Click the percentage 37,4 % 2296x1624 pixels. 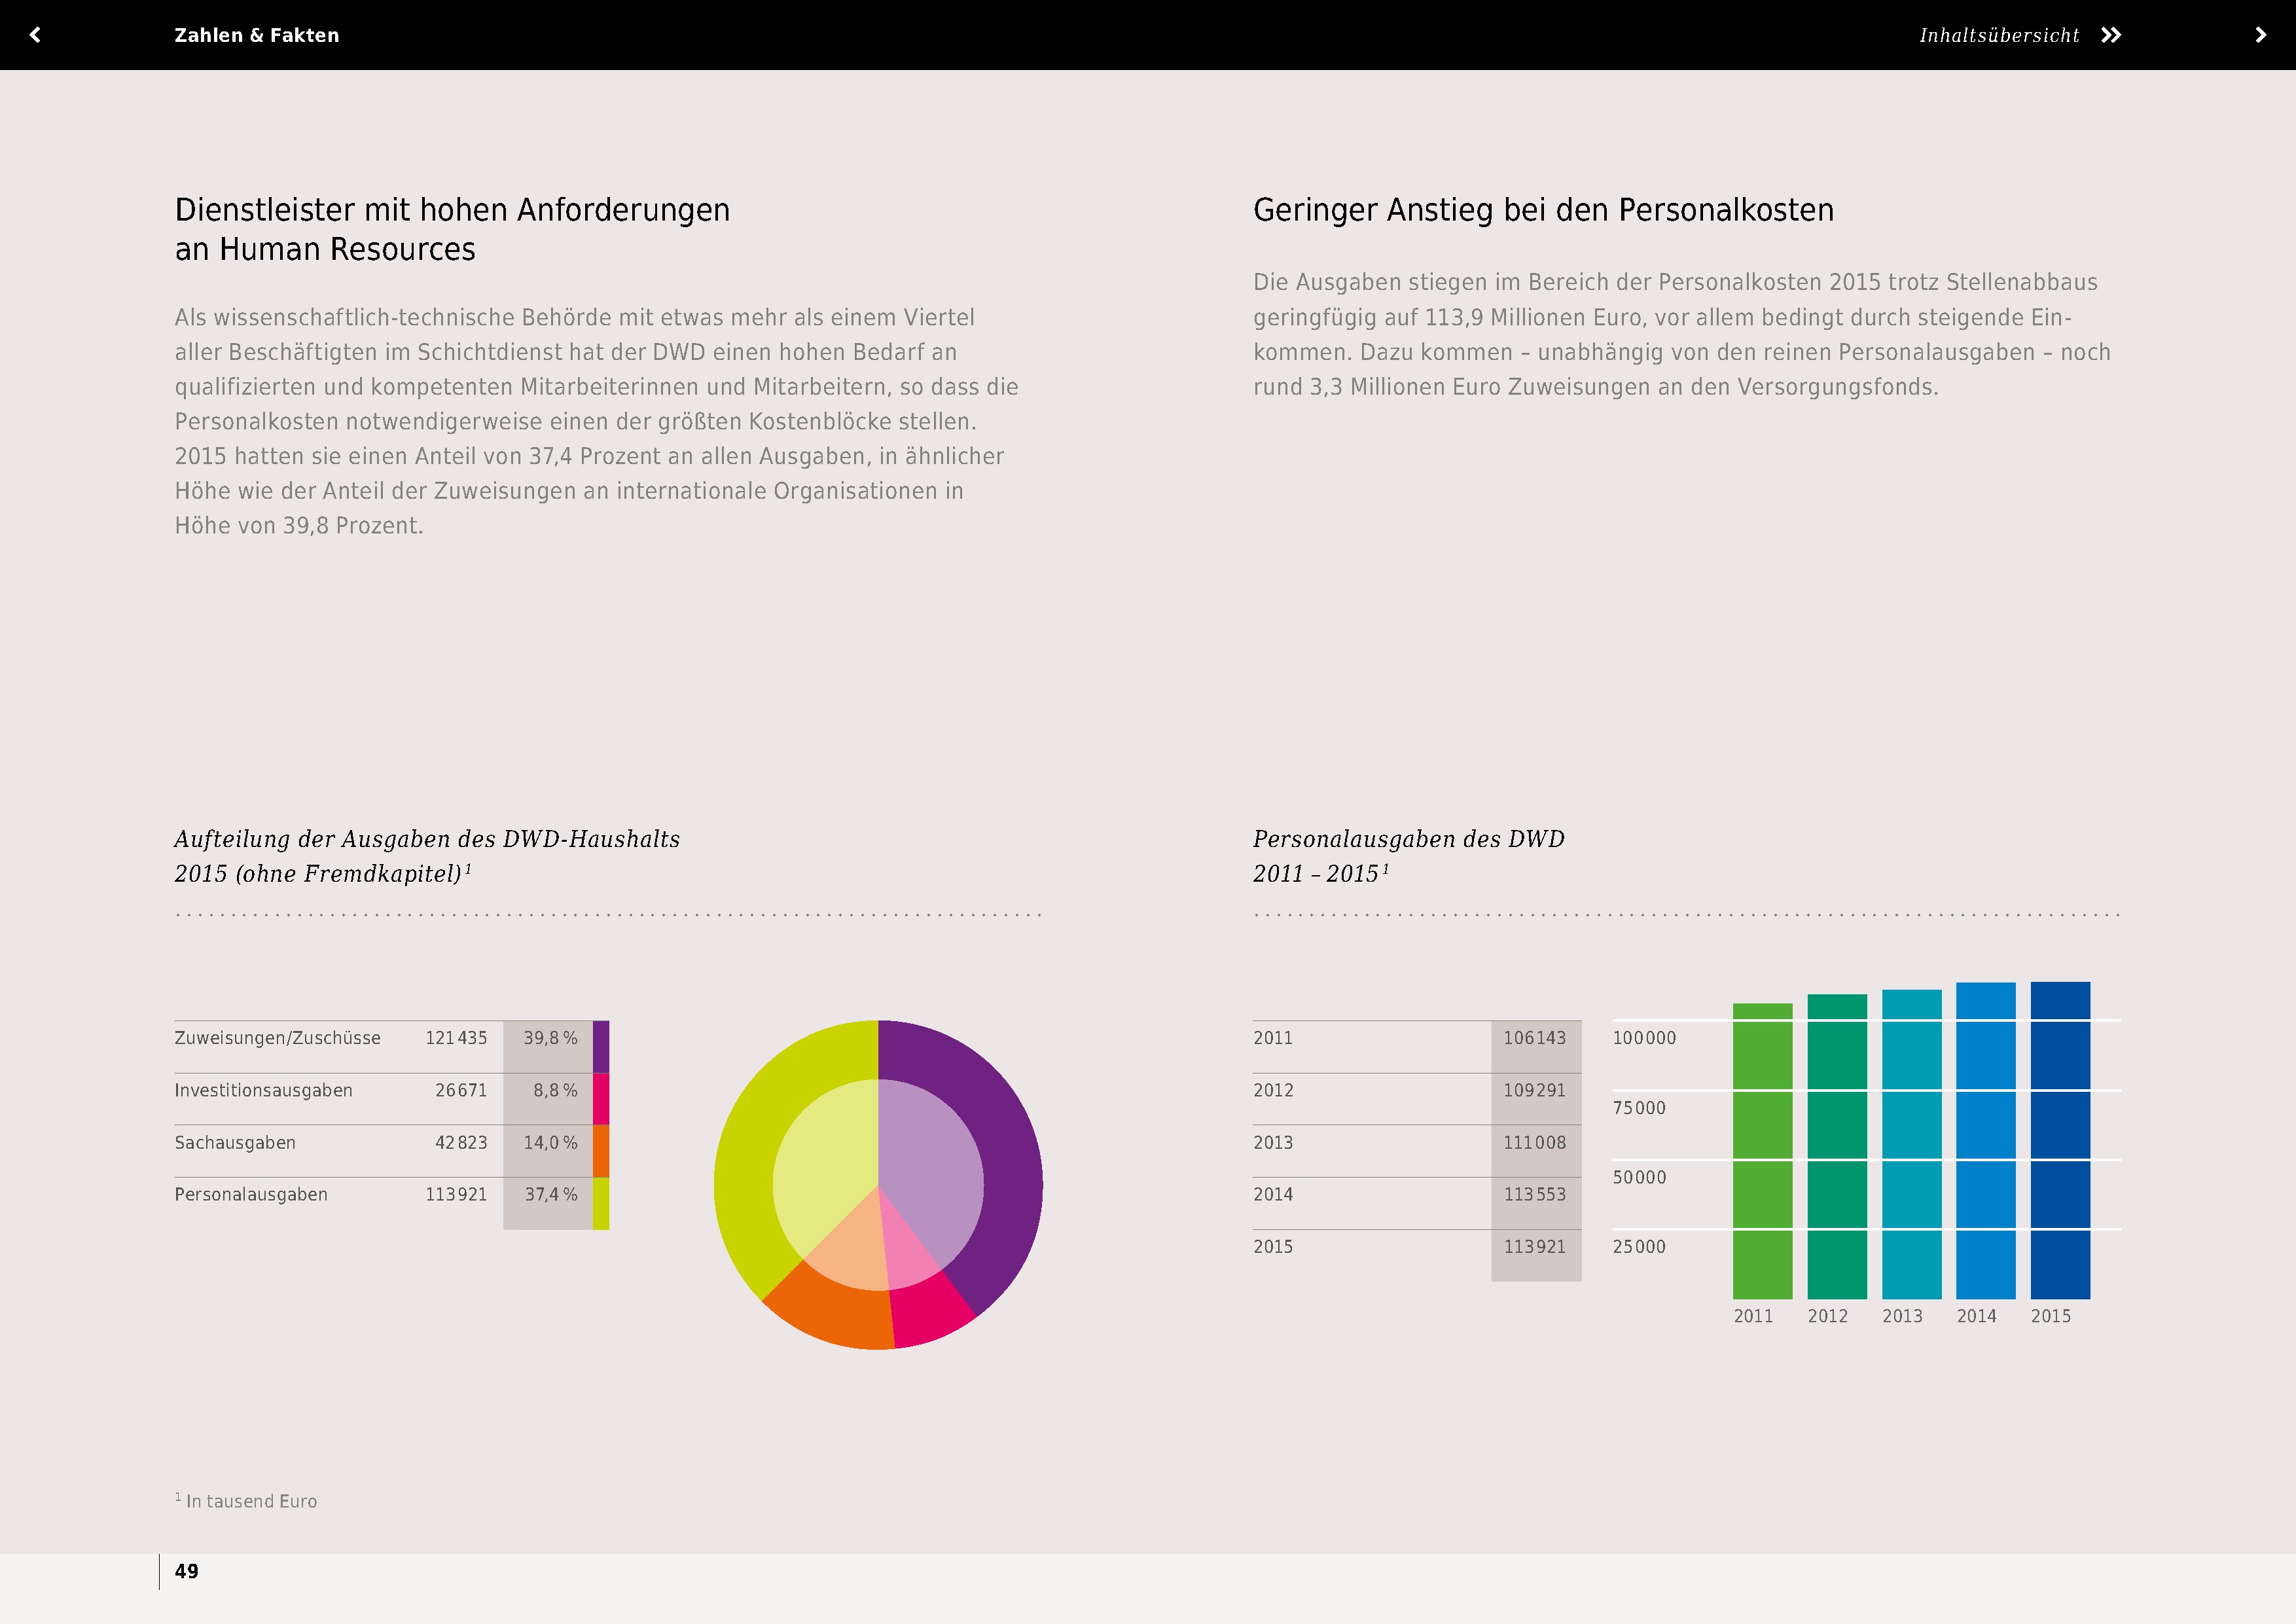[550, 1194]
